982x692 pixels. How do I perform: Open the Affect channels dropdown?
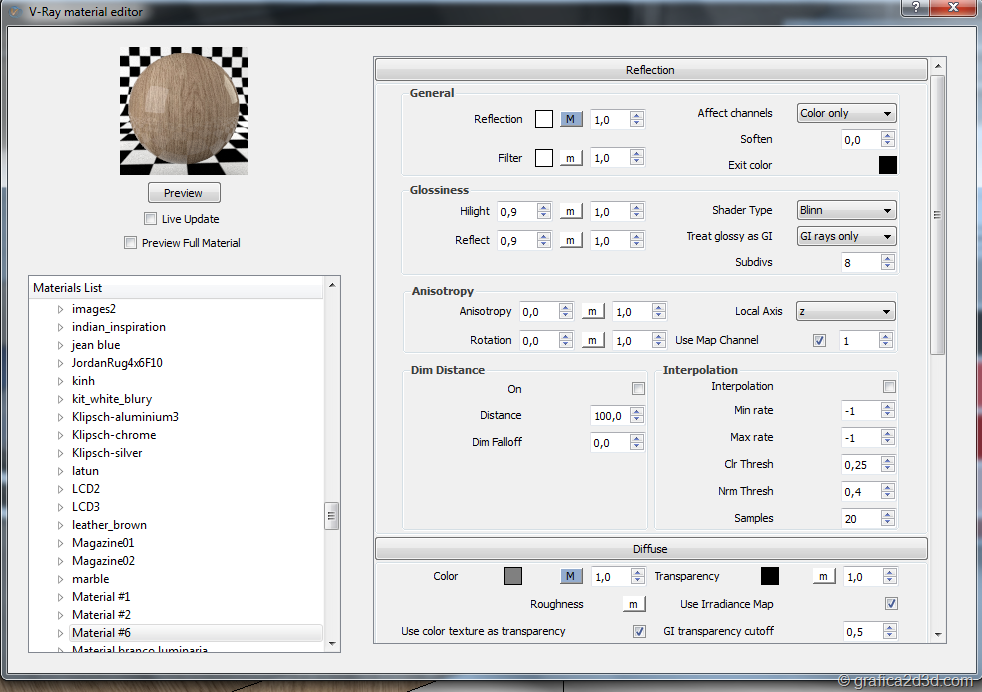point(846,114)
